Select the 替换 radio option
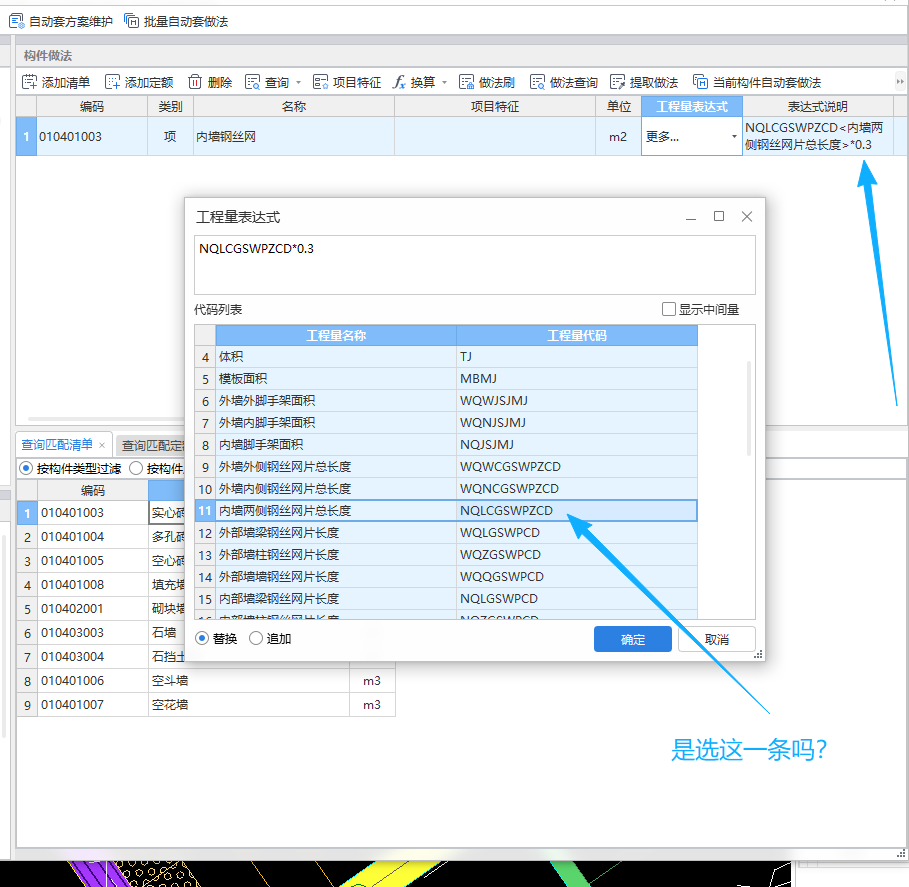This screenshot has height=887, width=909. pyautogui.click(x=202, y=638)
